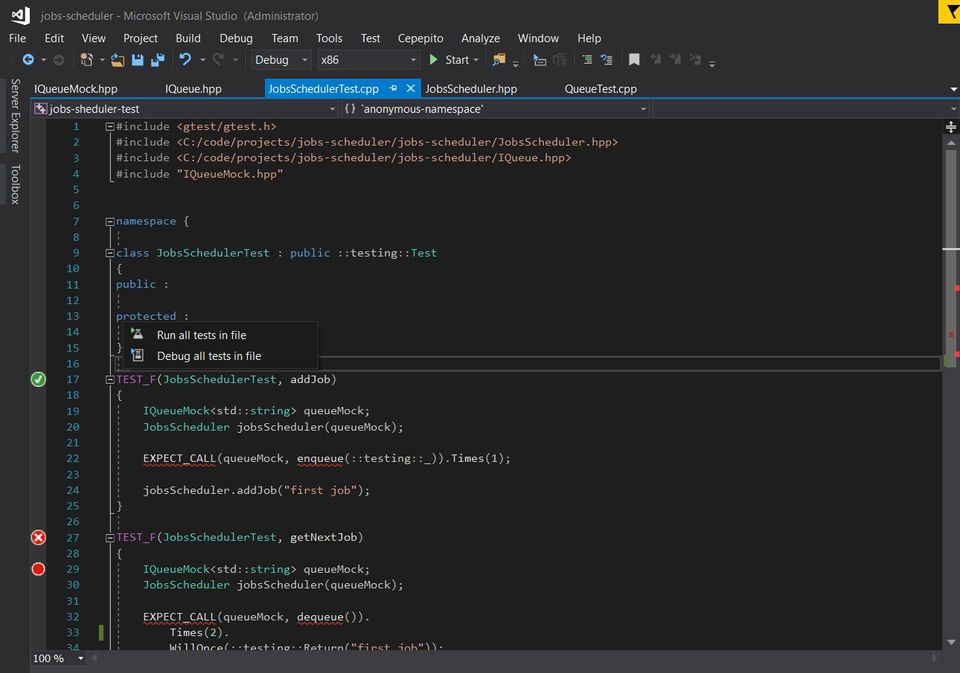Open the Cepepito menu

[x=421, y=38]
